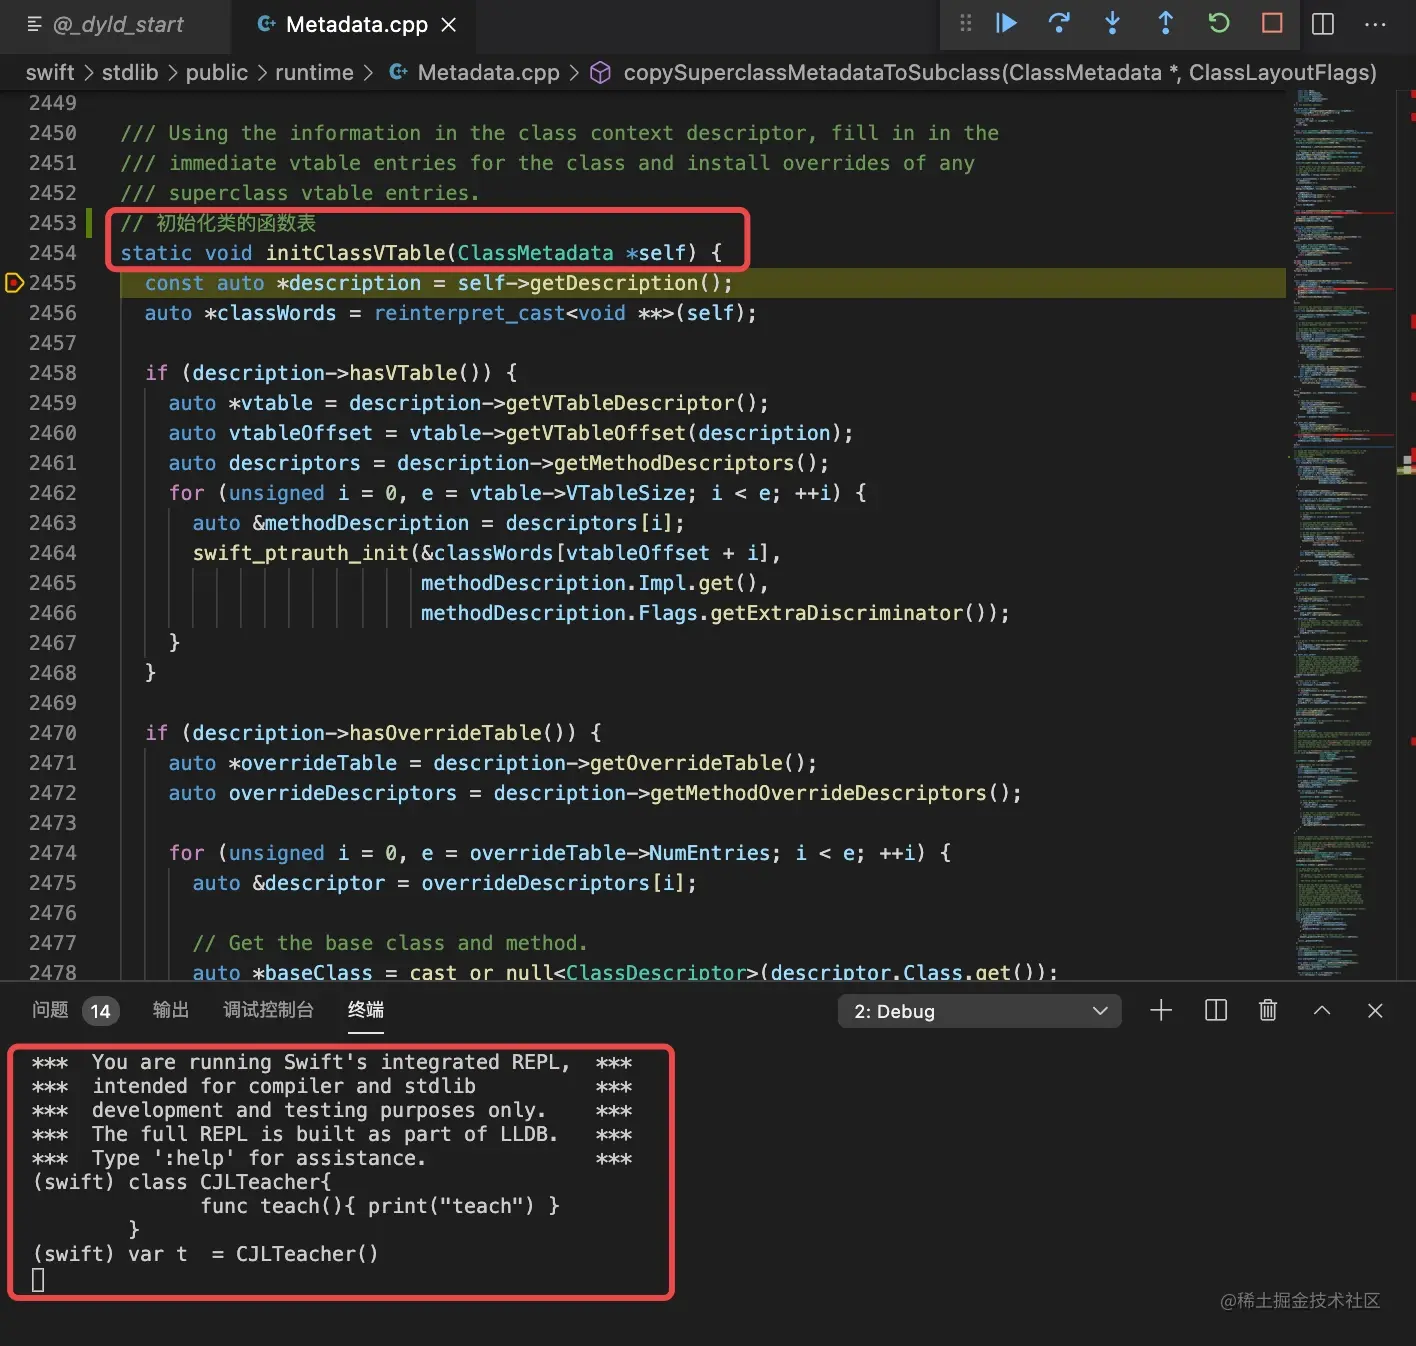The image size is (1416, 1346).
Task: Select the 终端 panel tab
Action: (366, 1010)
